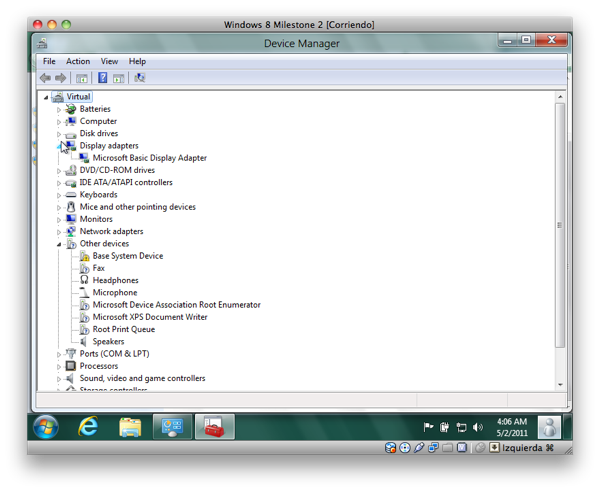
Task: Open the Action menu
Action: tap(78, 61)
